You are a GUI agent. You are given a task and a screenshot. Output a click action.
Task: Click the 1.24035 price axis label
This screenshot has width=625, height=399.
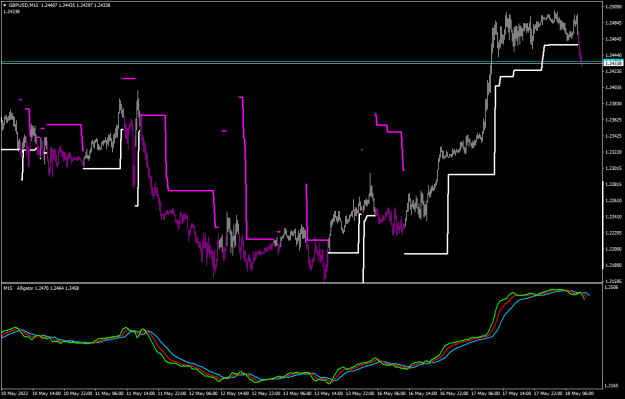tap(613, 87)
